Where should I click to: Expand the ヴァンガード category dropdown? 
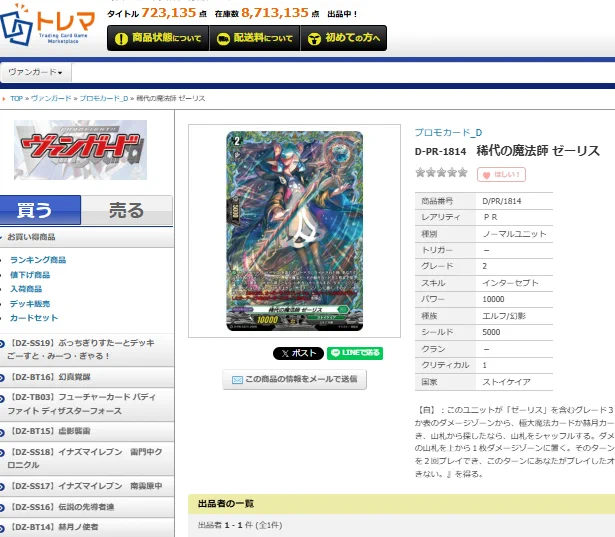(36, 72)
